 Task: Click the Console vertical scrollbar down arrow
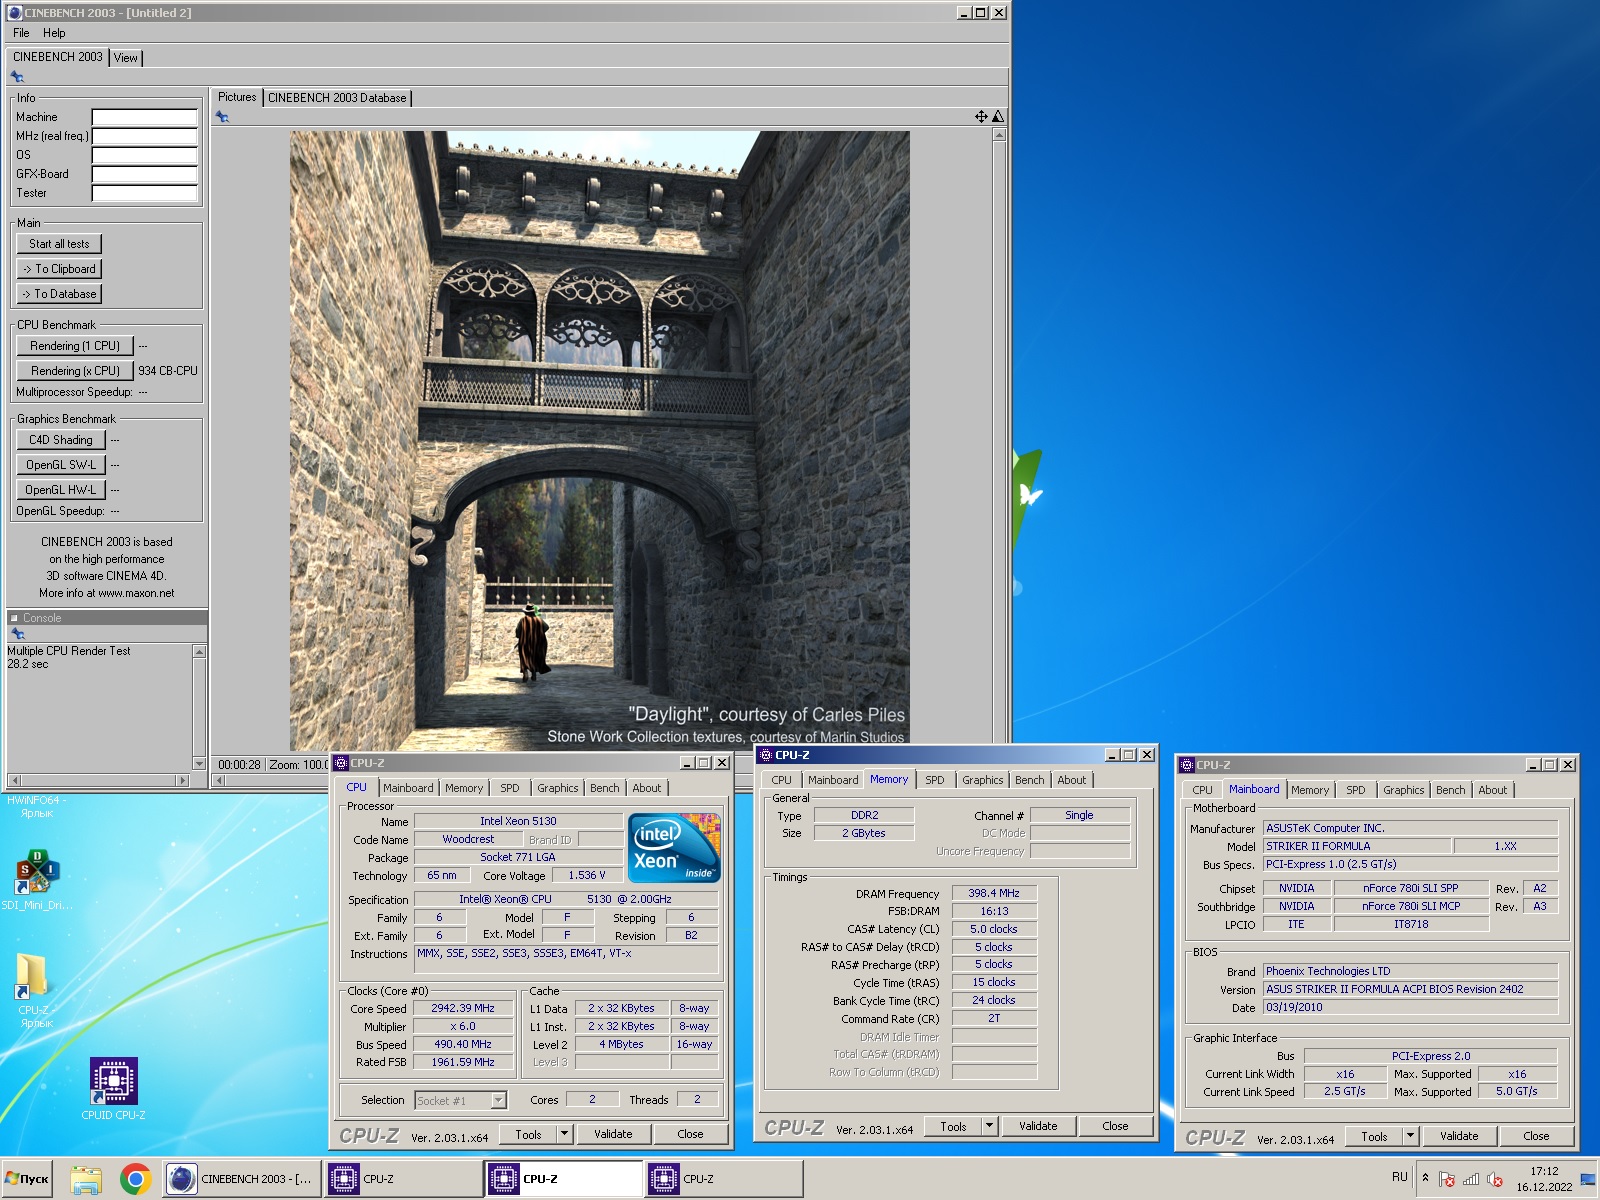pos(199,764)
